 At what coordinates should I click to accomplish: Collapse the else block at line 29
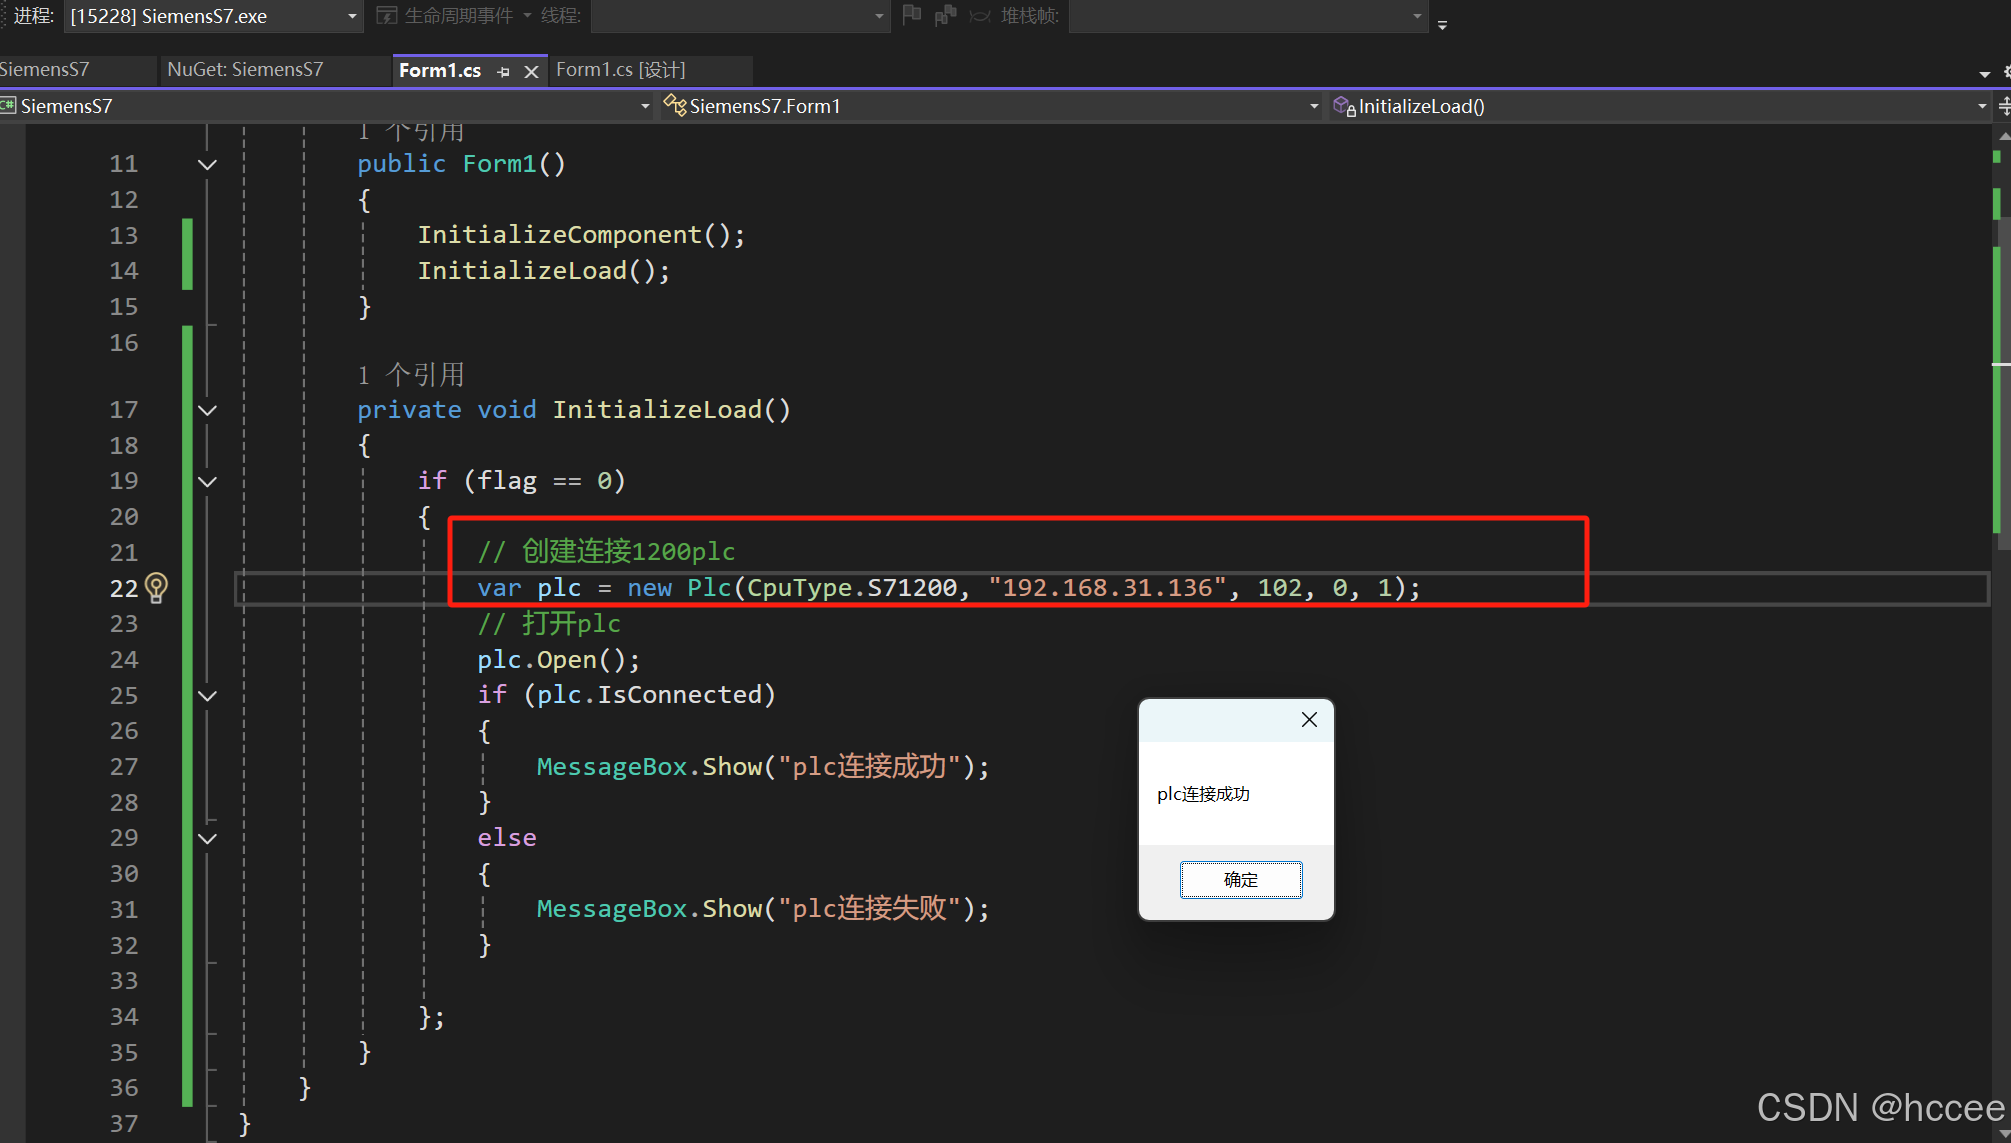(207, 838)
